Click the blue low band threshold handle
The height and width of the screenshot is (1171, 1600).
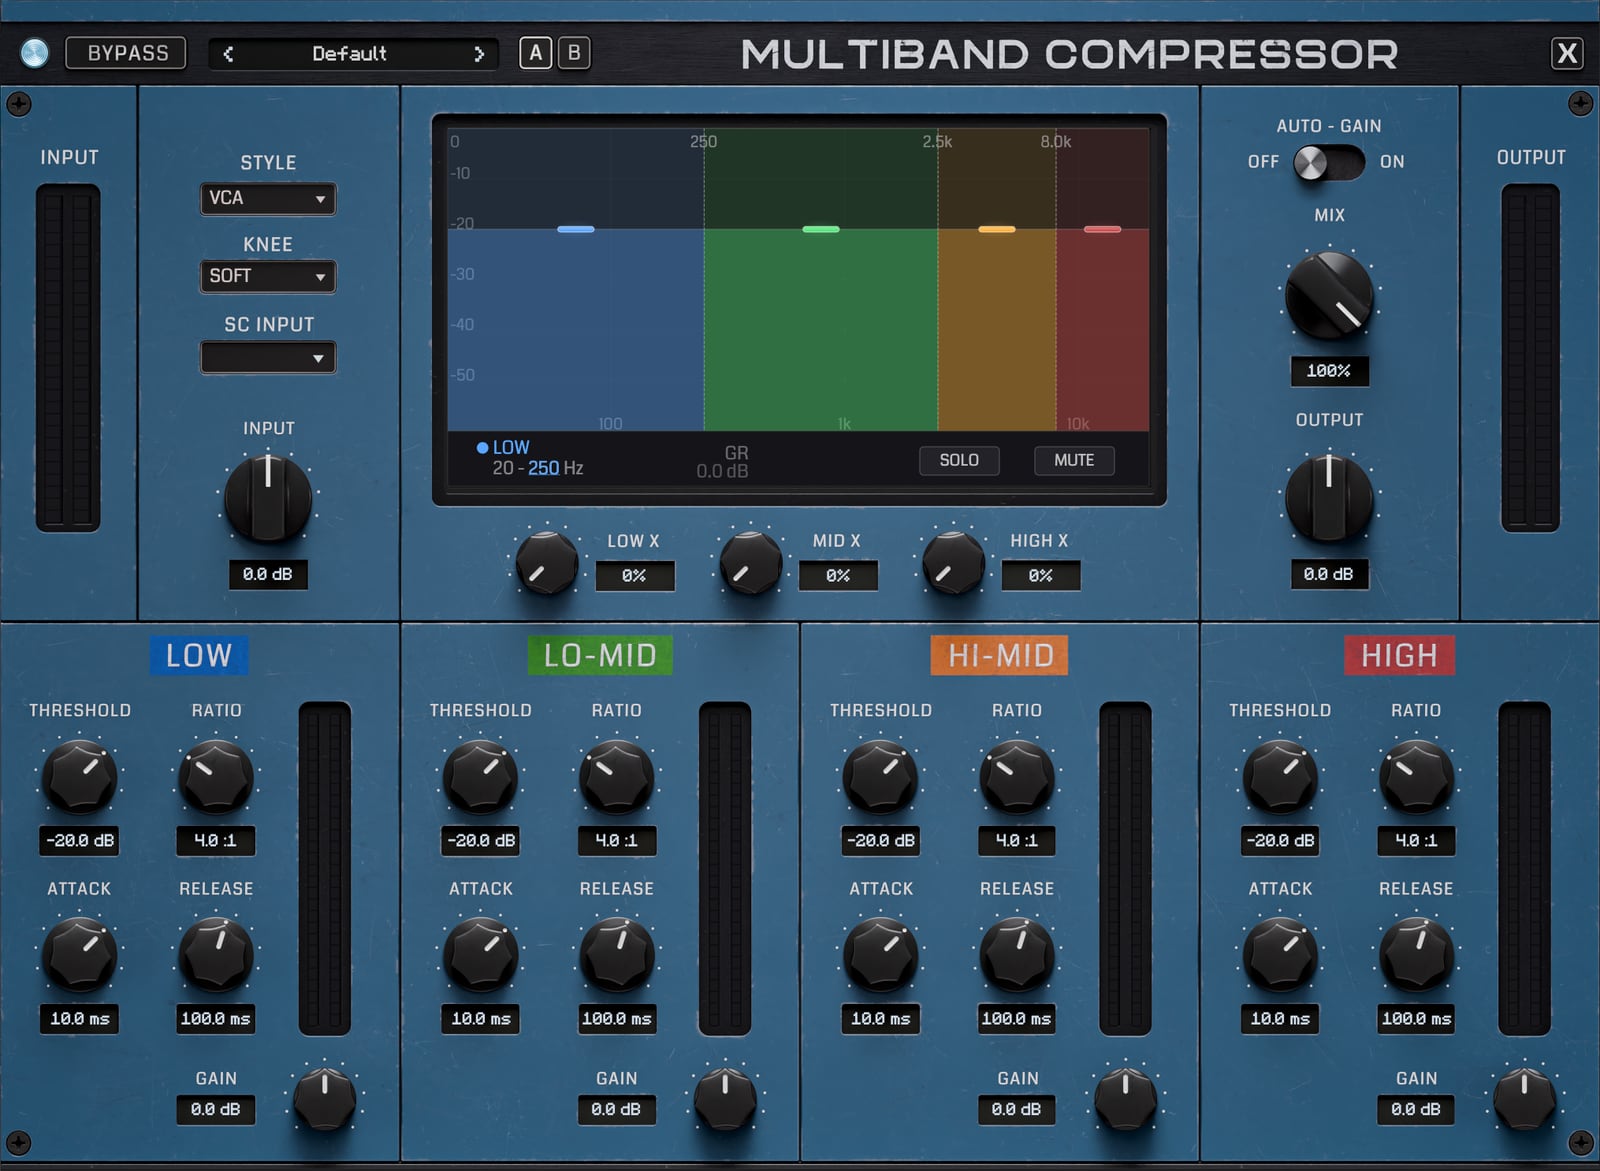tap(576, 229)
